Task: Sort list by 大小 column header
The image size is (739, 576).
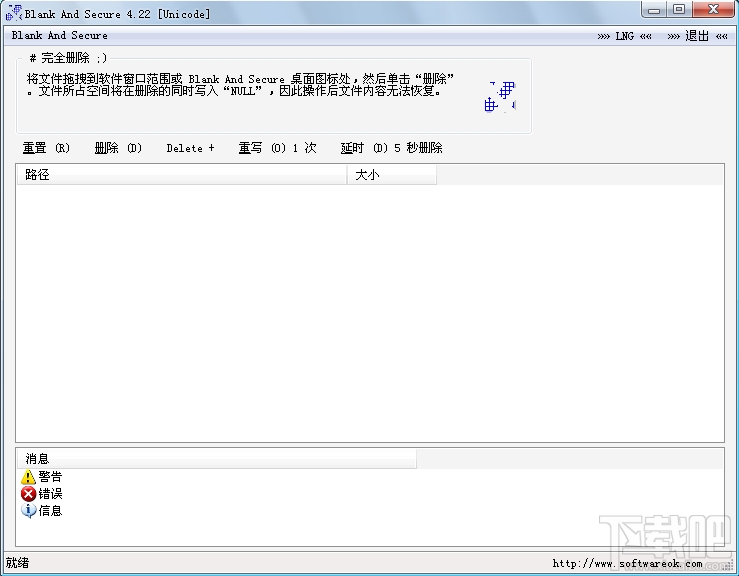Action: tap(392, 174)
